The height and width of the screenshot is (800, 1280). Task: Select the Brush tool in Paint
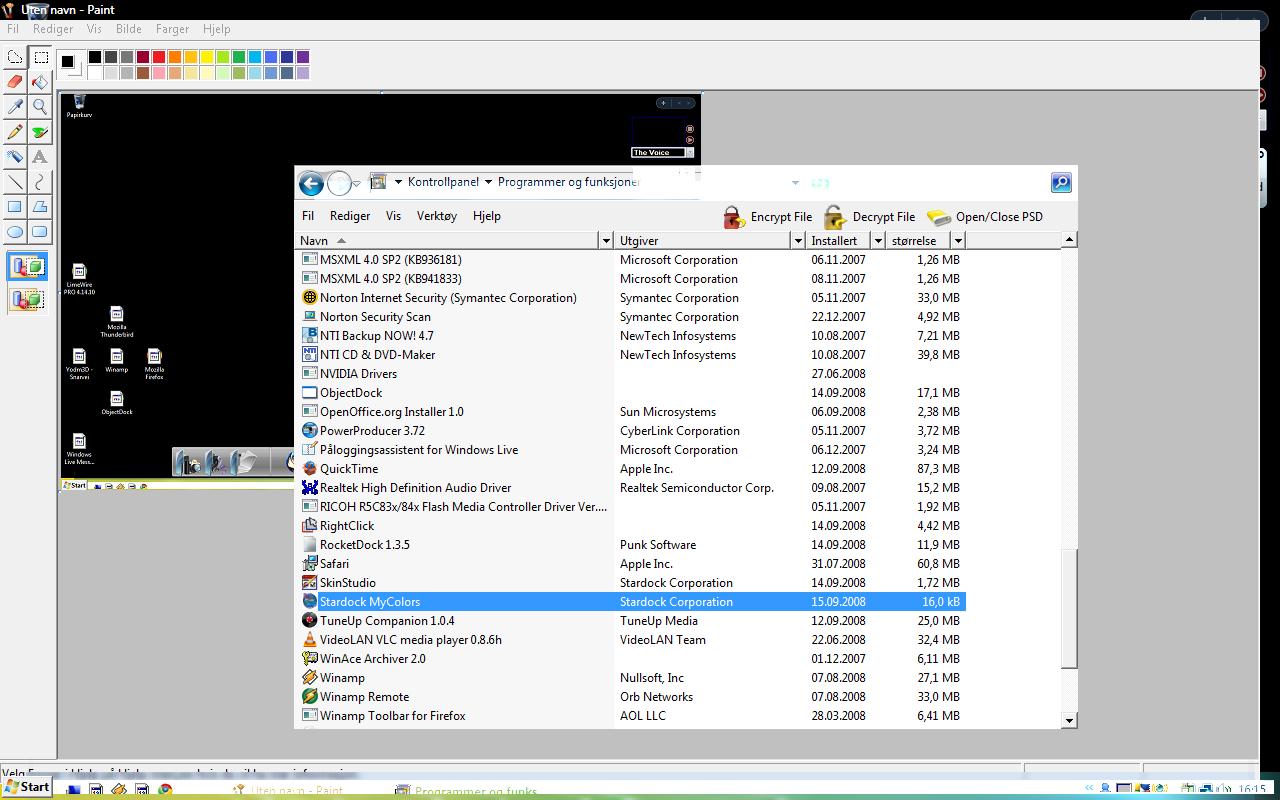(40, 132)
